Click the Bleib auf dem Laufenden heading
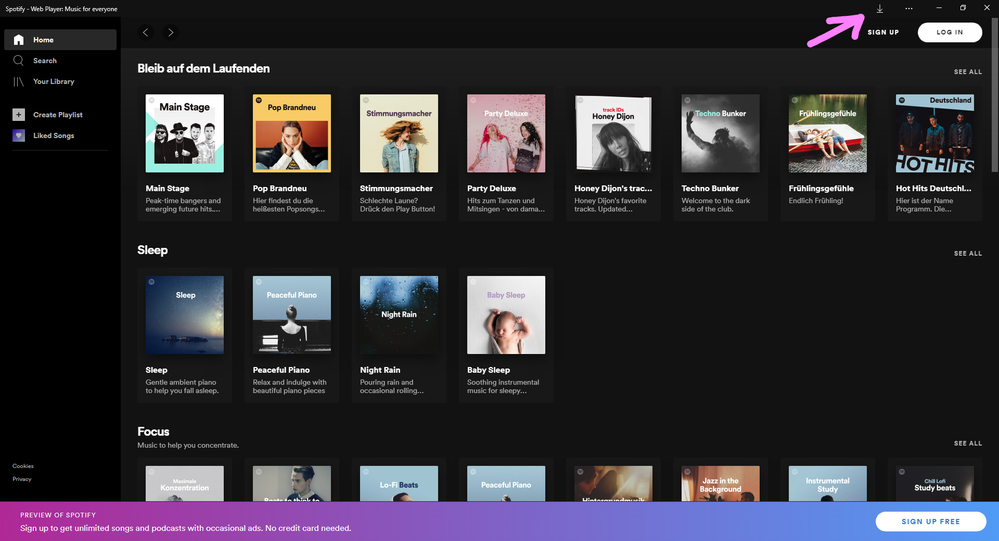Image resolution: width=999 pixels, height=541 pixels. [x=203, y=69]
